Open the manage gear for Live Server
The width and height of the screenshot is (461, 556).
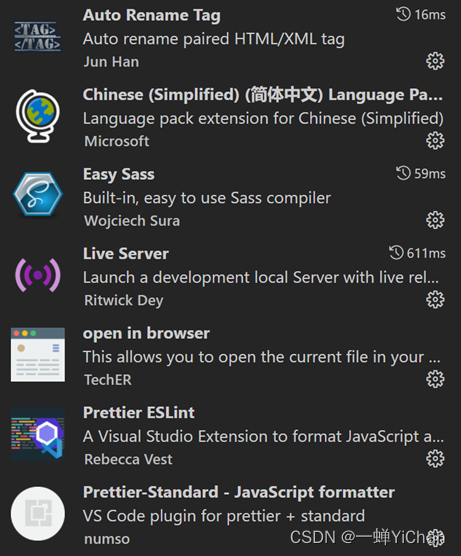pyautogui.click(x=435, y=300)
